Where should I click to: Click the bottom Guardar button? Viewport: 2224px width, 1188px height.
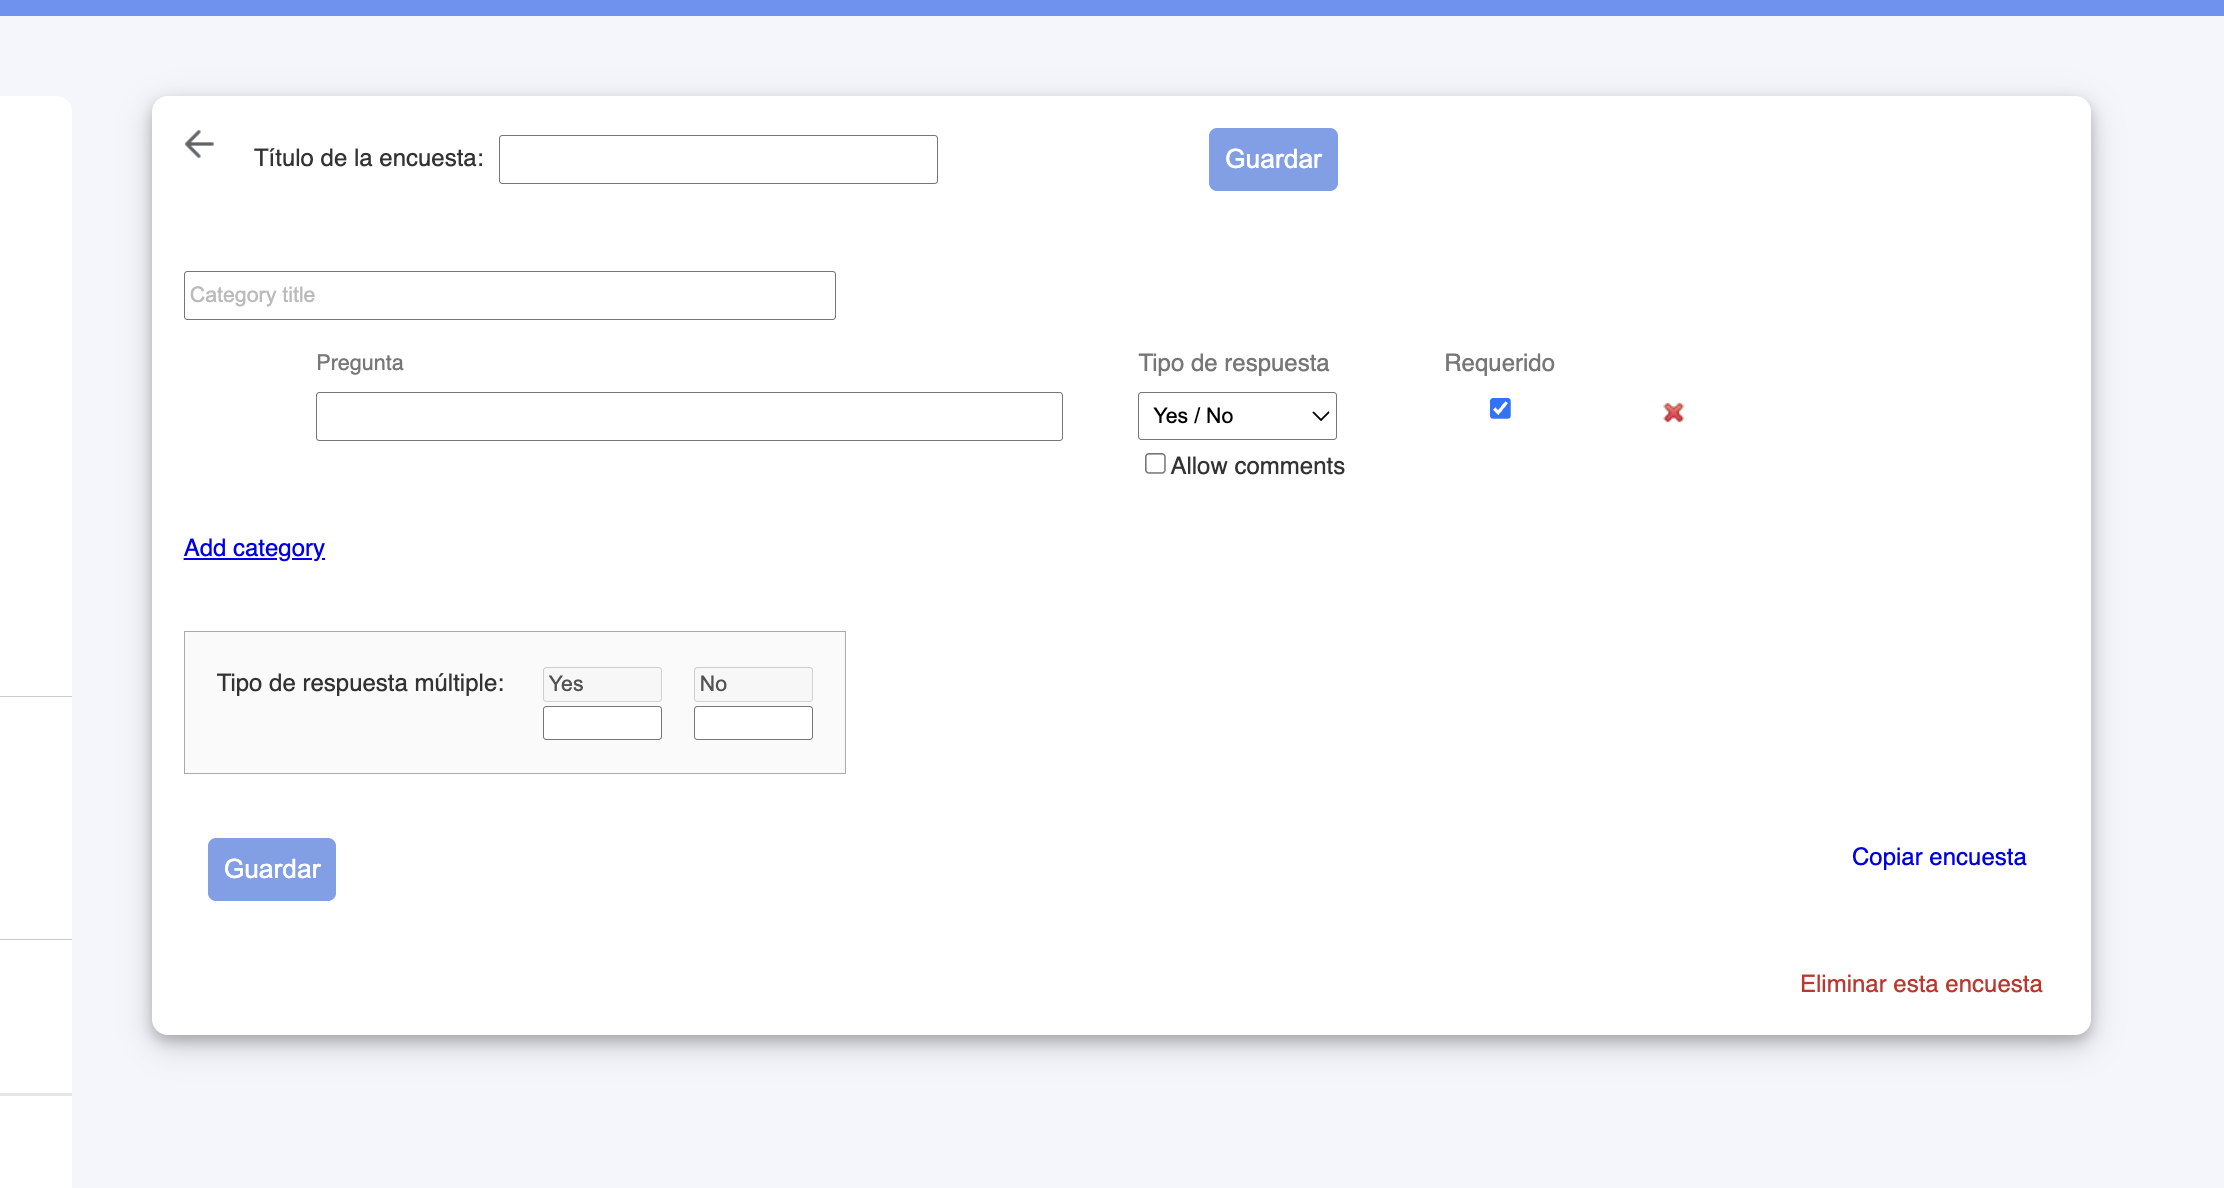tap(271, 869)
